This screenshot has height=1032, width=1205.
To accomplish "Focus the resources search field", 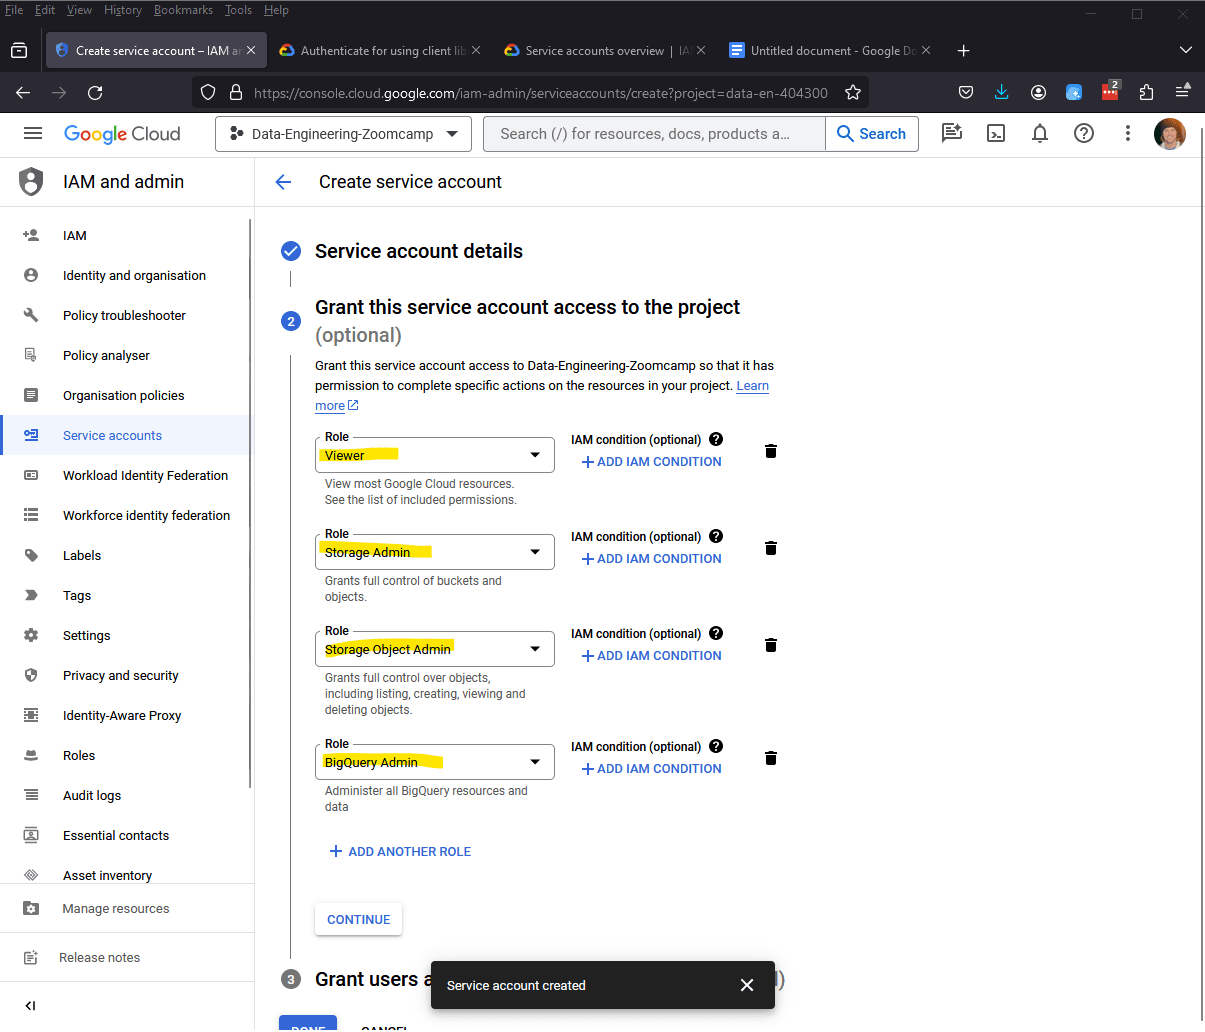I will [x=654, y=134].
